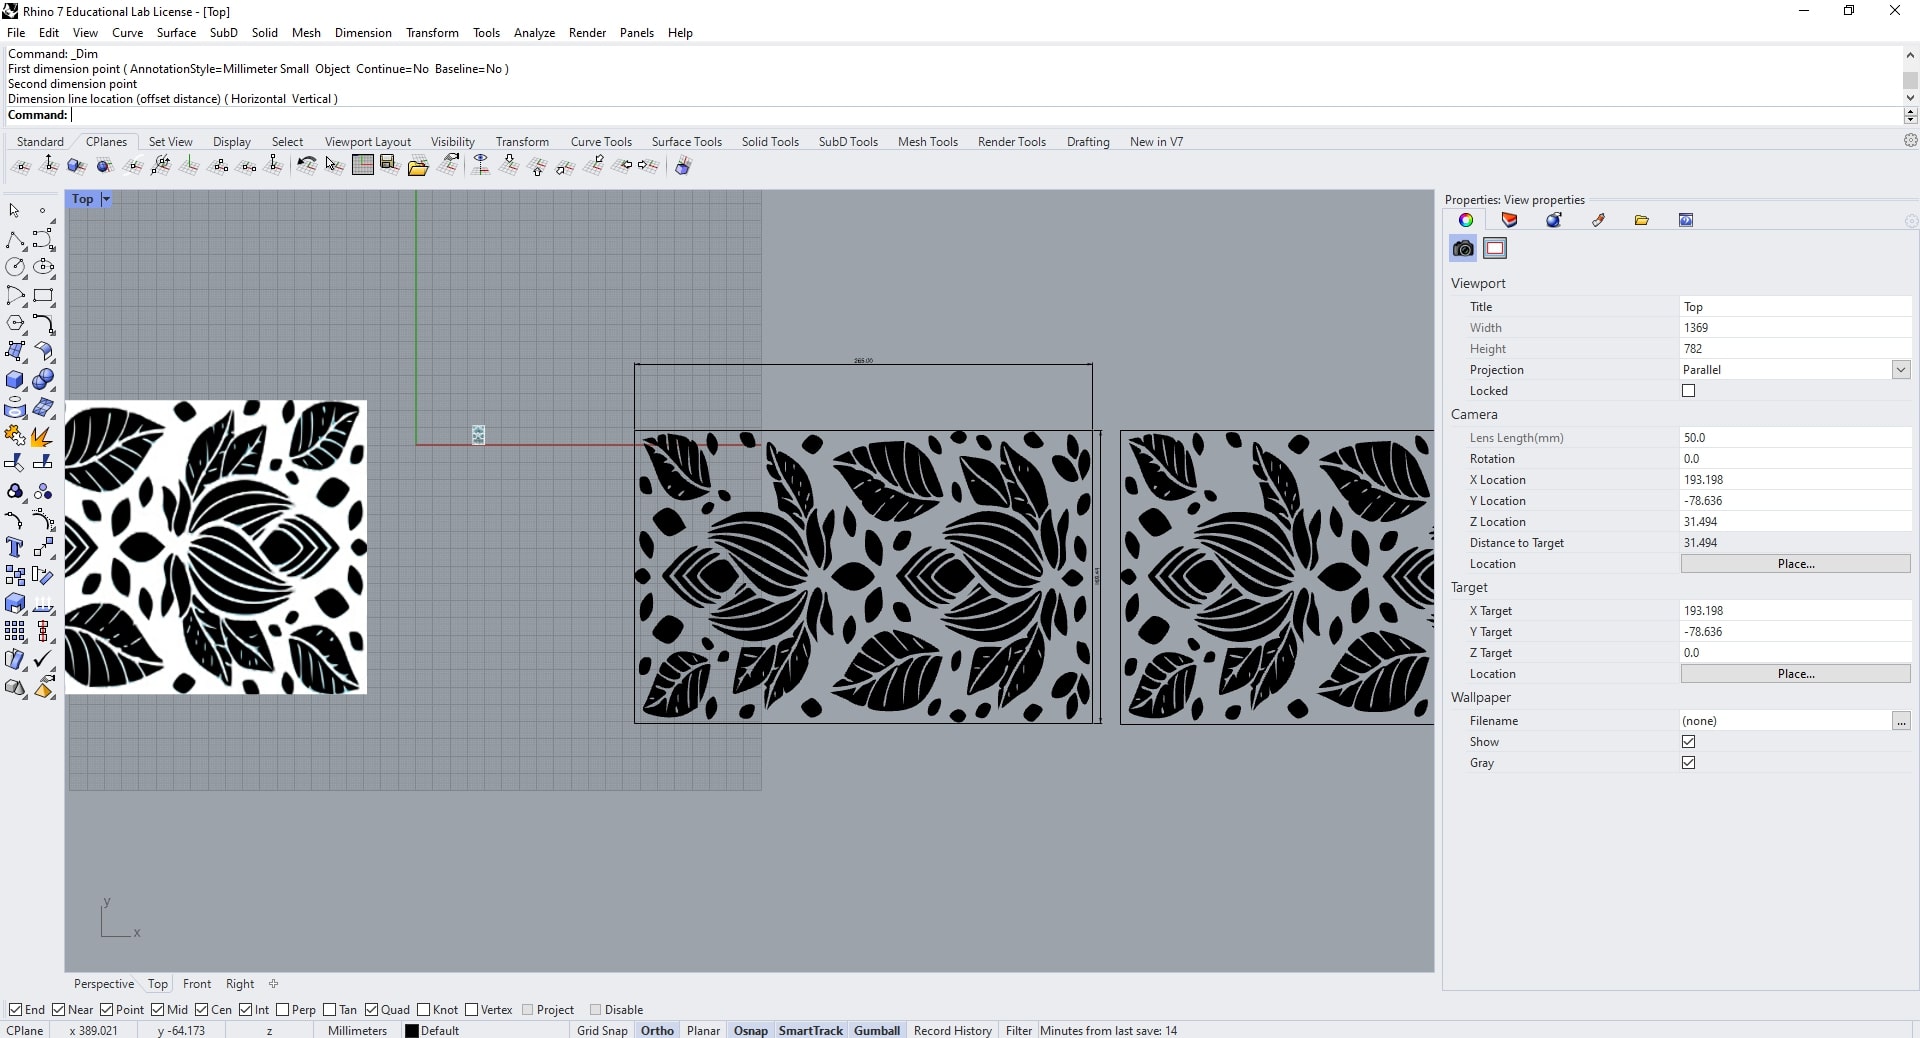Click the wallpaper Filename browse button
Viewport: 1920px width, 1038px height.
pyautogui.click(x=1901, y=721)
